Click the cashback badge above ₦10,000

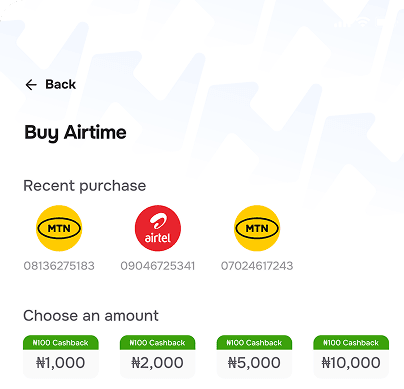tap(351, 343)
